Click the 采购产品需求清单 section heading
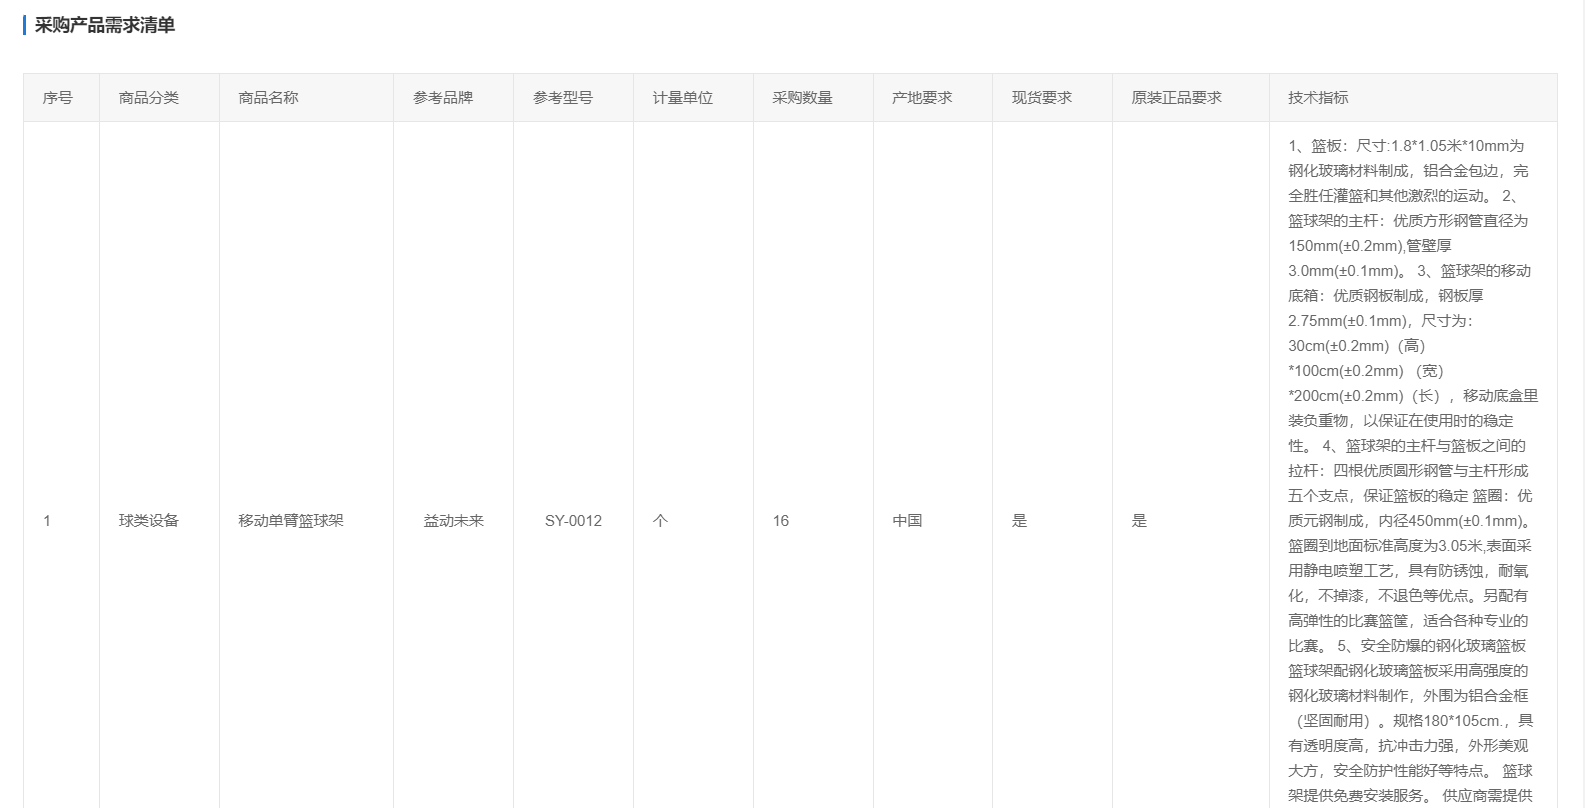This screenshot has height=808, width=1585. (104, 25)
